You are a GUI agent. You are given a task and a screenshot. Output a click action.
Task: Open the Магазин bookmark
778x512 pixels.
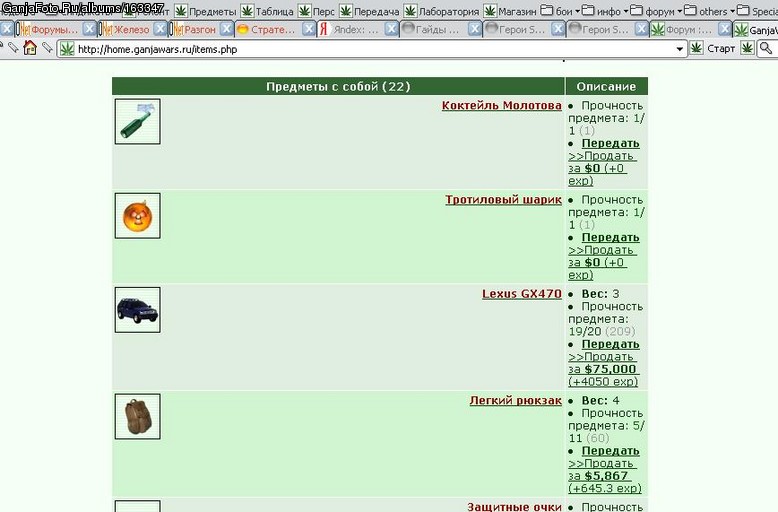point(511,11)
